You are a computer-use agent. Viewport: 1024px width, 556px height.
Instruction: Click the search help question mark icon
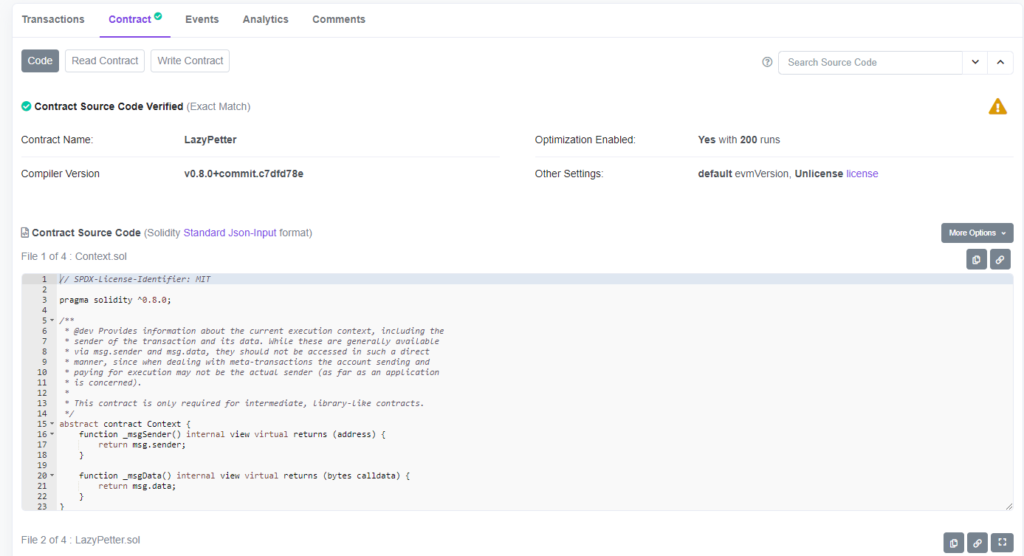tap(767, 62)
